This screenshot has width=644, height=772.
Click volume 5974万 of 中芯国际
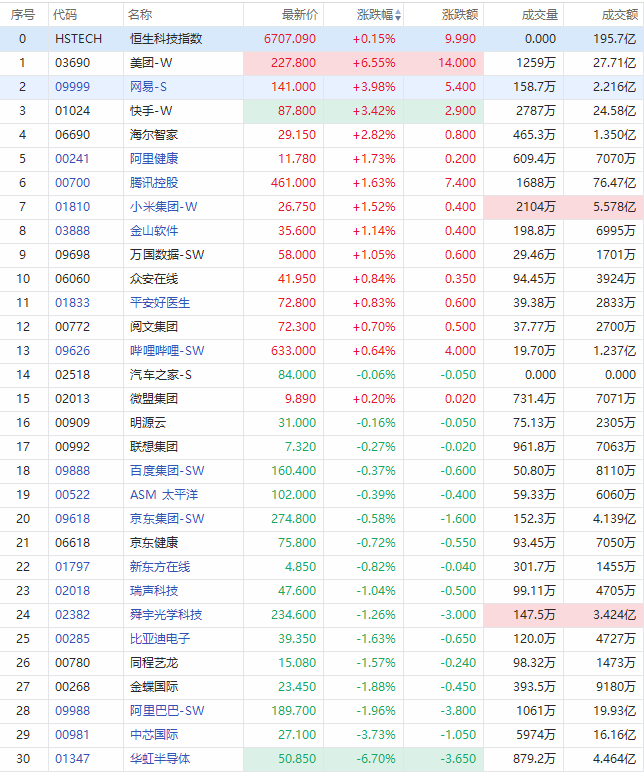pyautogui.click(x=536, y=735)
